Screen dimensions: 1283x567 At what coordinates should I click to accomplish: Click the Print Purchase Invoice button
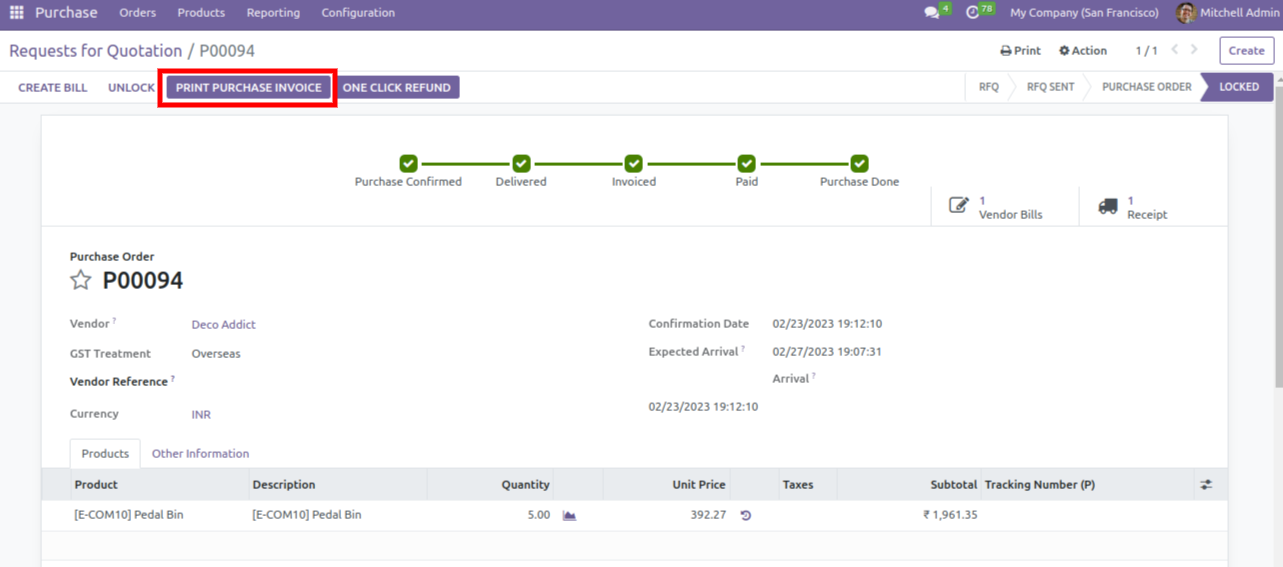(x=248, y=88)
